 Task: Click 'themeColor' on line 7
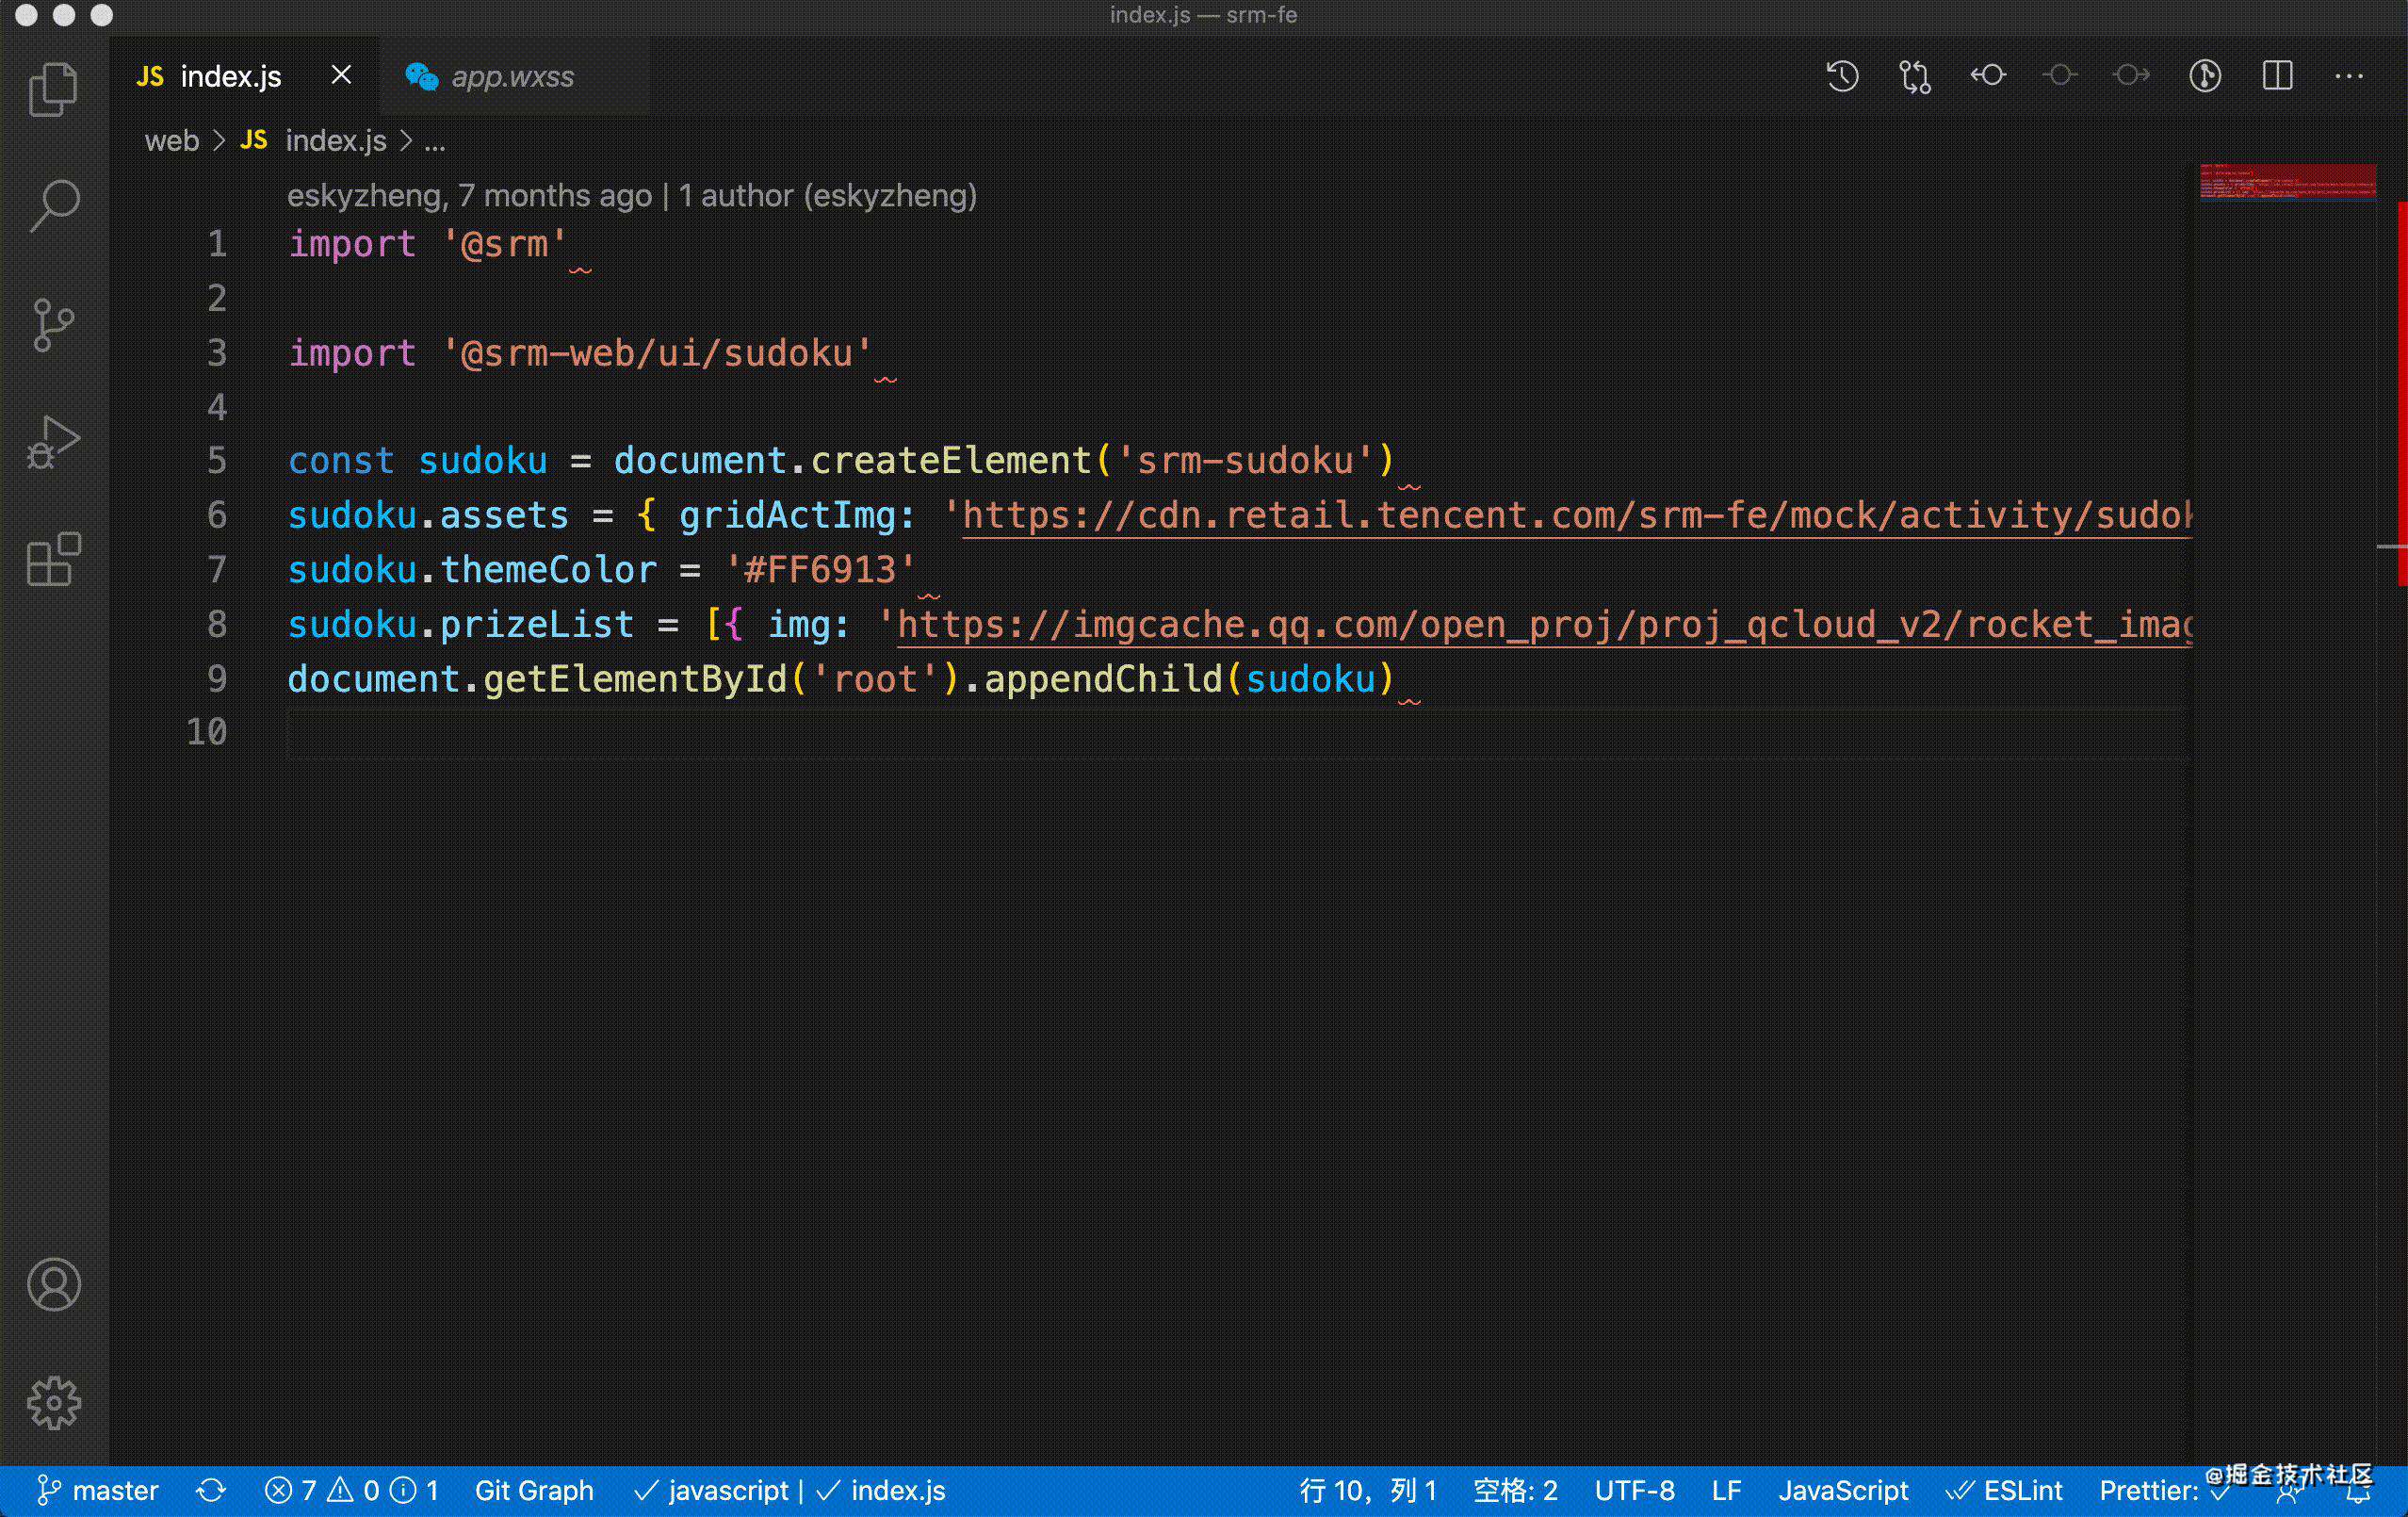548,570
